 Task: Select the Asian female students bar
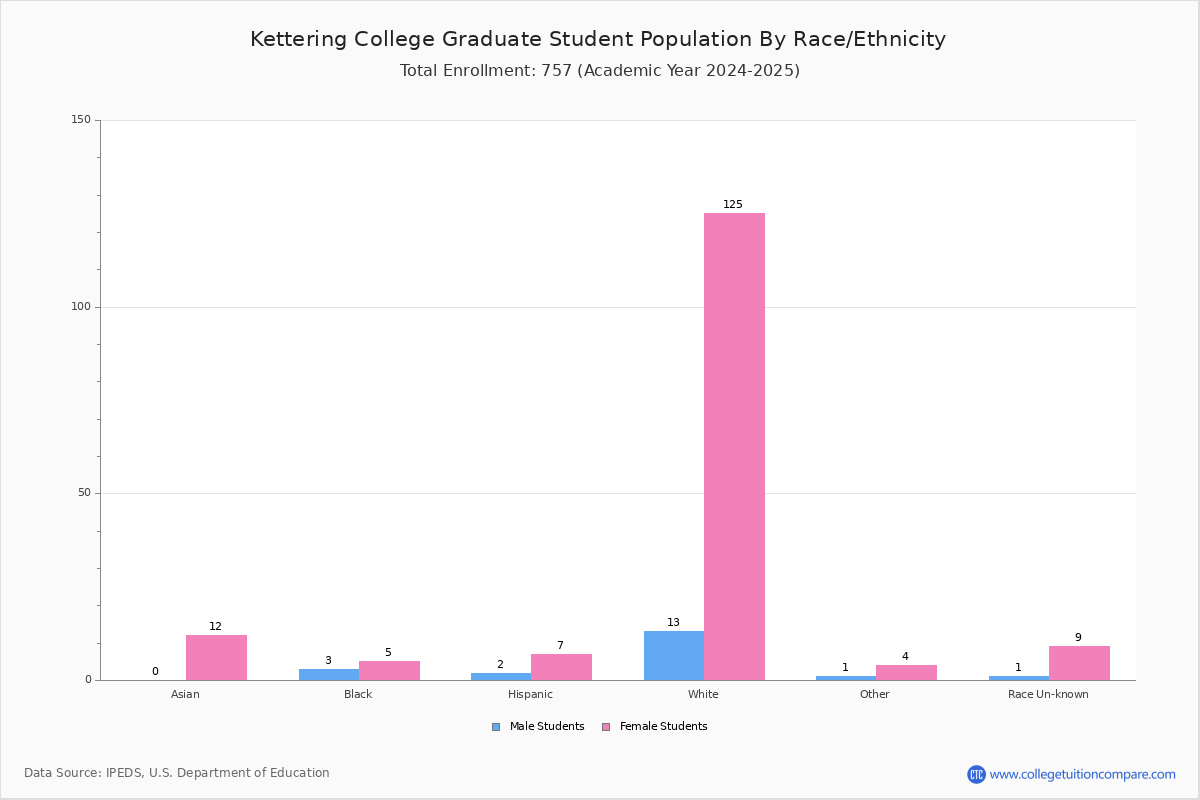click(x=216, y=658)
